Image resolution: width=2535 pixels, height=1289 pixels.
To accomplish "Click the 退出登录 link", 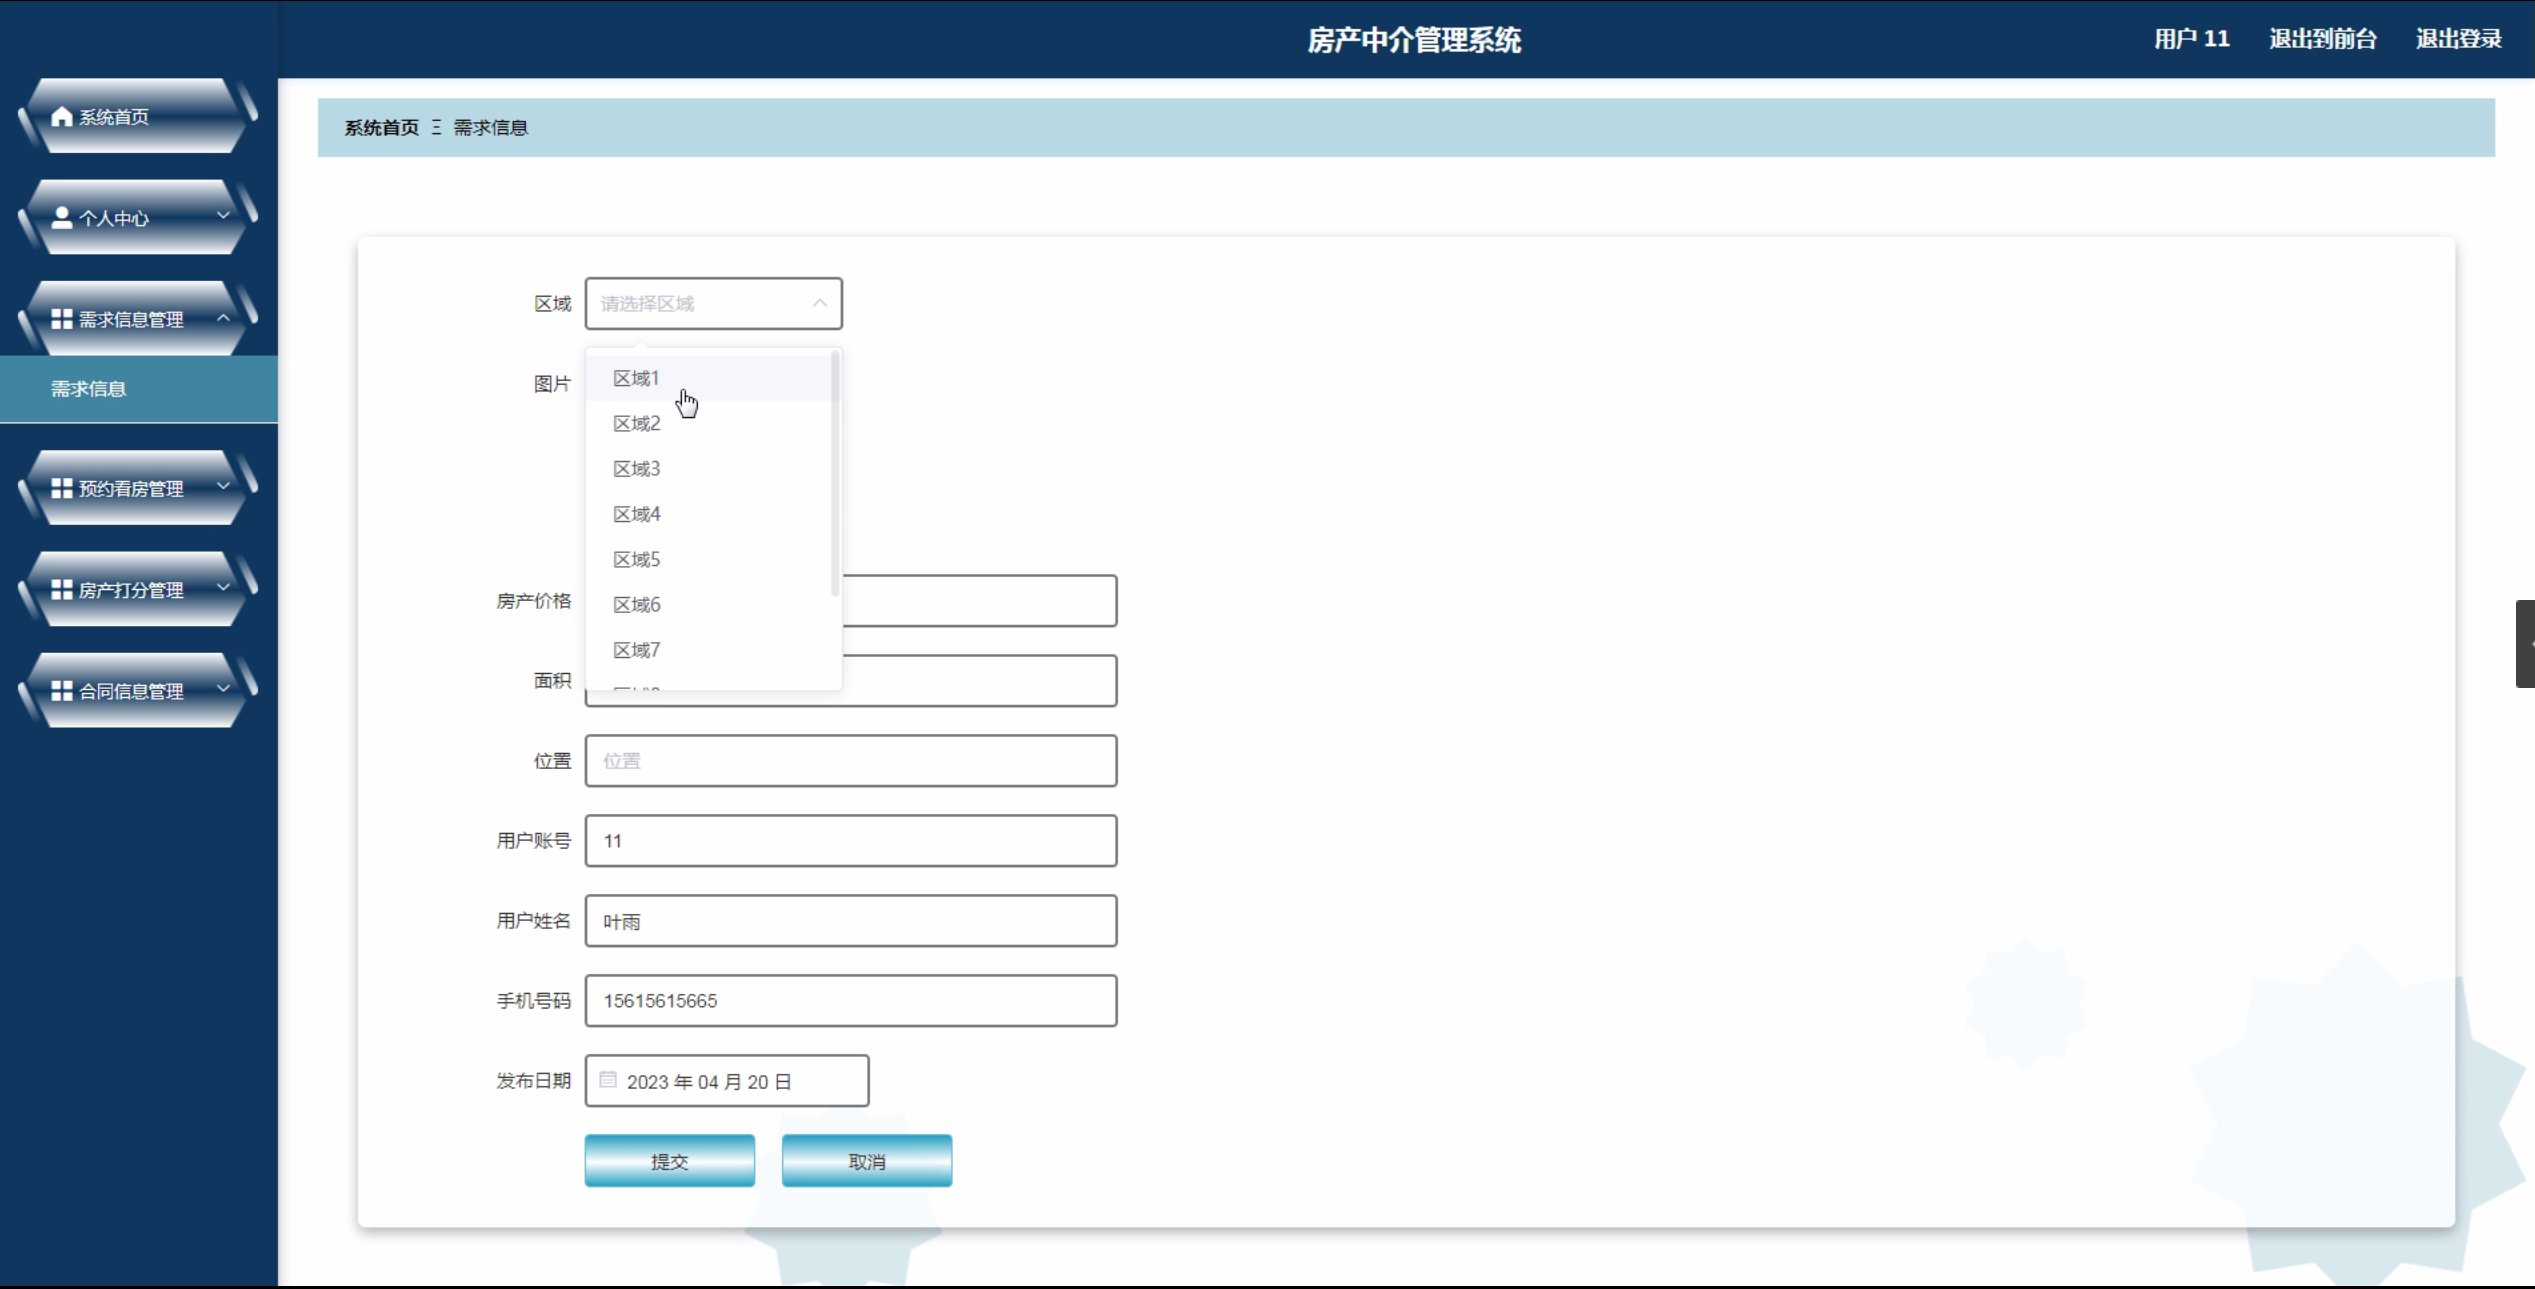I will (2458, 39).
